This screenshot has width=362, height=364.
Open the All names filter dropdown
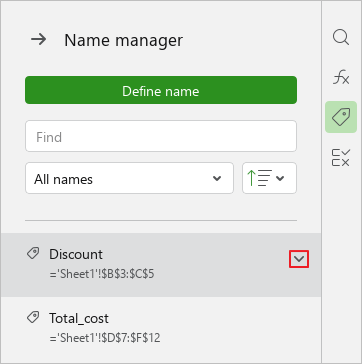coord(129,178)
